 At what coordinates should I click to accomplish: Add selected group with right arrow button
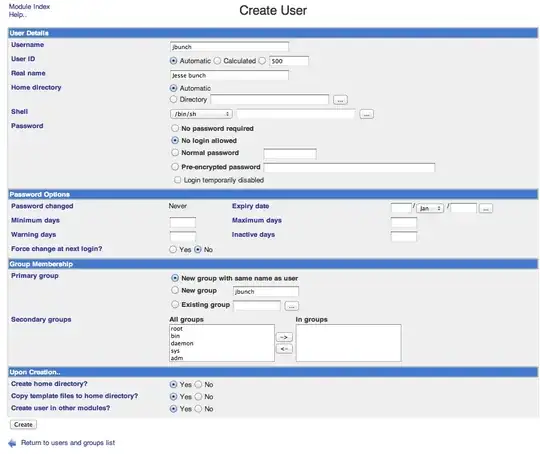click(x=284, y=337)
